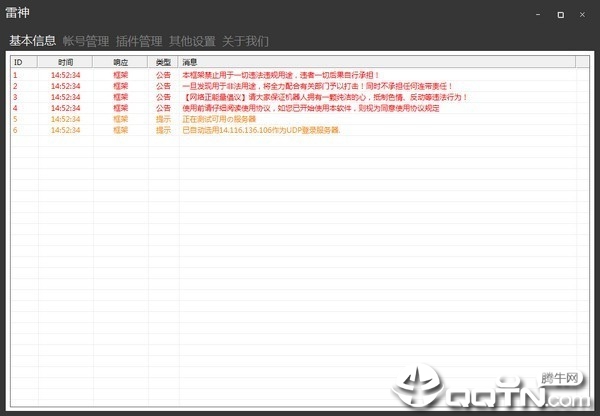The image size is (600, 416).
Task: Click message 本框架禁止用于一切违法违规用途
Action: point(280,75)
